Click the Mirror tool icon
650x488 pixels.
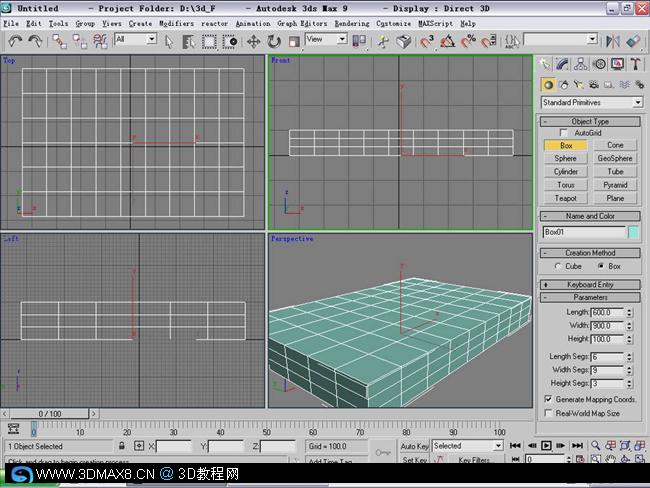[x=613, y=41]
